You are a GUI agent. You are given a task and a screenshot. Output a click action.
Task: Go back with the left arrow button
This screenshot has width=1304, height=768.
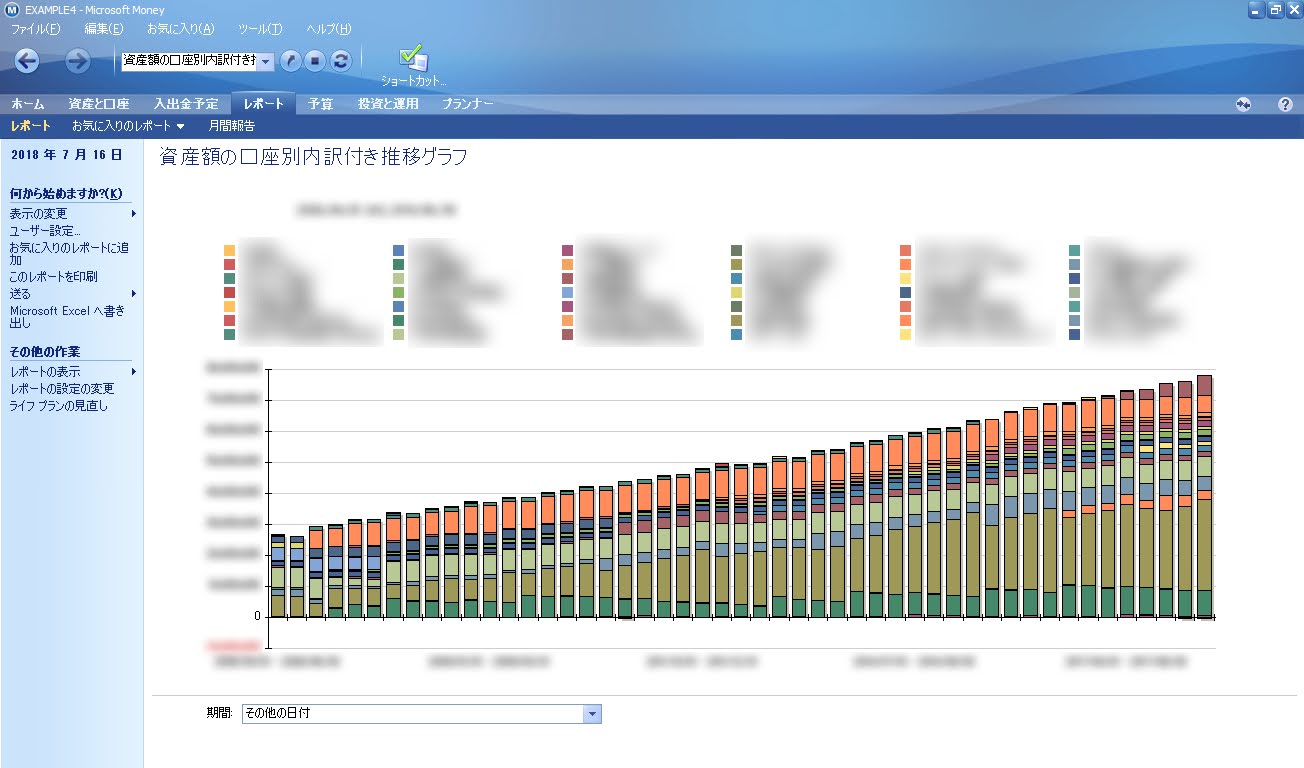tap(27, 61)
